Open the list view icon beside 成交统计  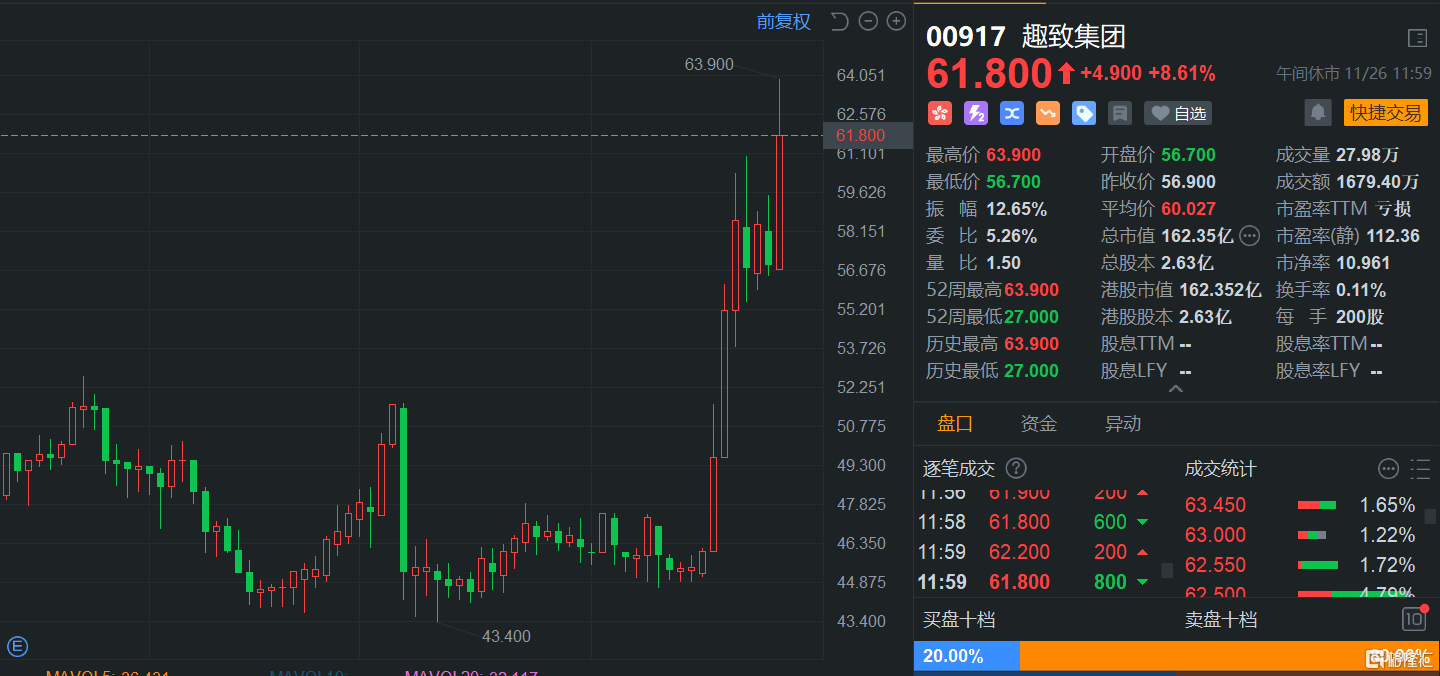[1420, 468]
